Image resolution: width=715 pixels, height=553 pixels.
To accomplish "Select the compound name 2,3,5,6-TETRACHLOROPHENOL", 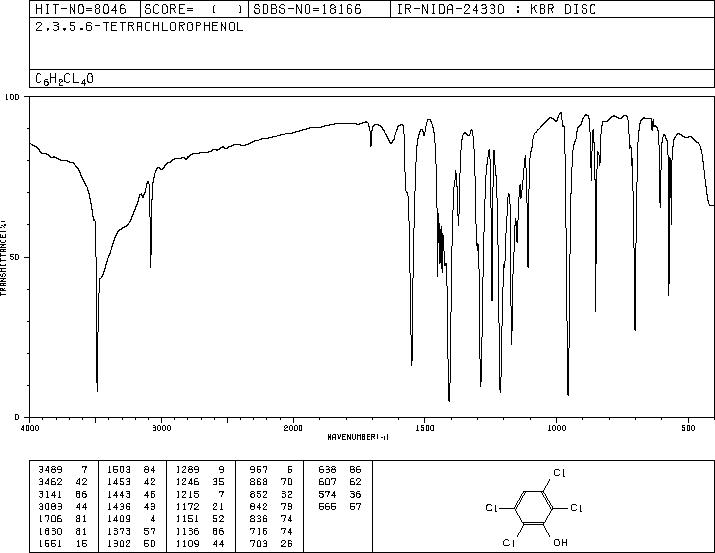I will click(x=139, y=27).
